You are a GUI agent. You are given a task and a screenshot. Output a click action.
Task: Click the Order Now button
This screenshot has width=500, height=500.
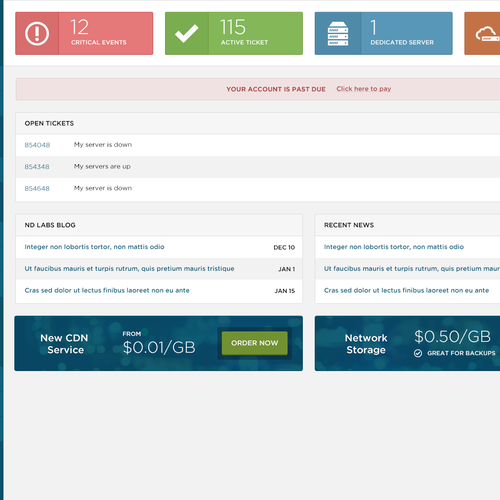255,343
